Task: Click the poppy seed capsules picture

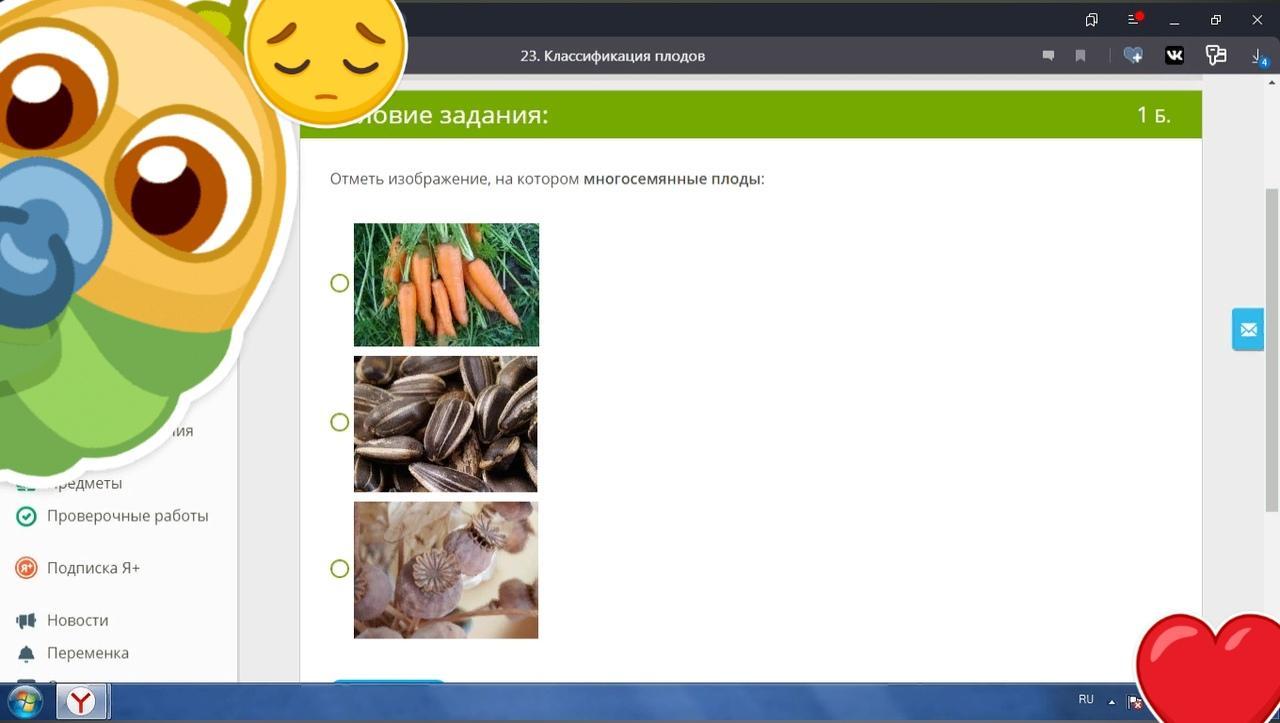Action: 446,569
